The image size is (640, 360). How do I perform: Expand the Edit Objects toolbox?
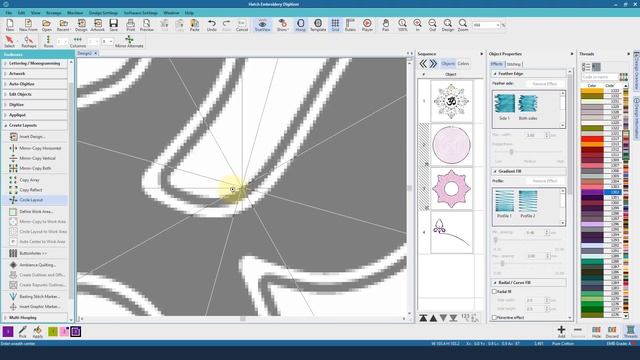coord(35,94)
